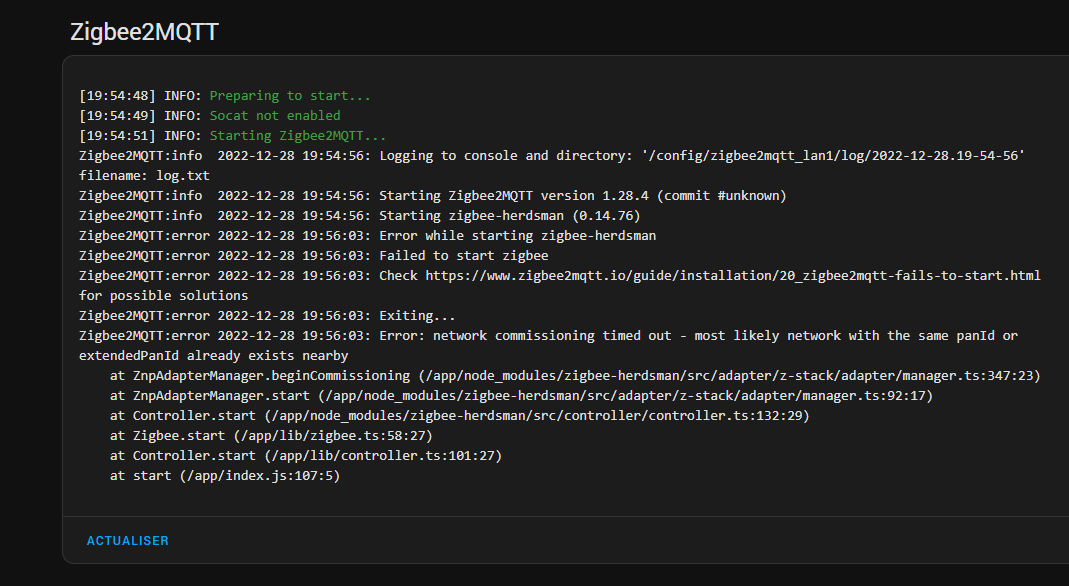The image size is (1069, 586).
Task: Select the green "Preparing to start..." message
Action: [290, 96]
